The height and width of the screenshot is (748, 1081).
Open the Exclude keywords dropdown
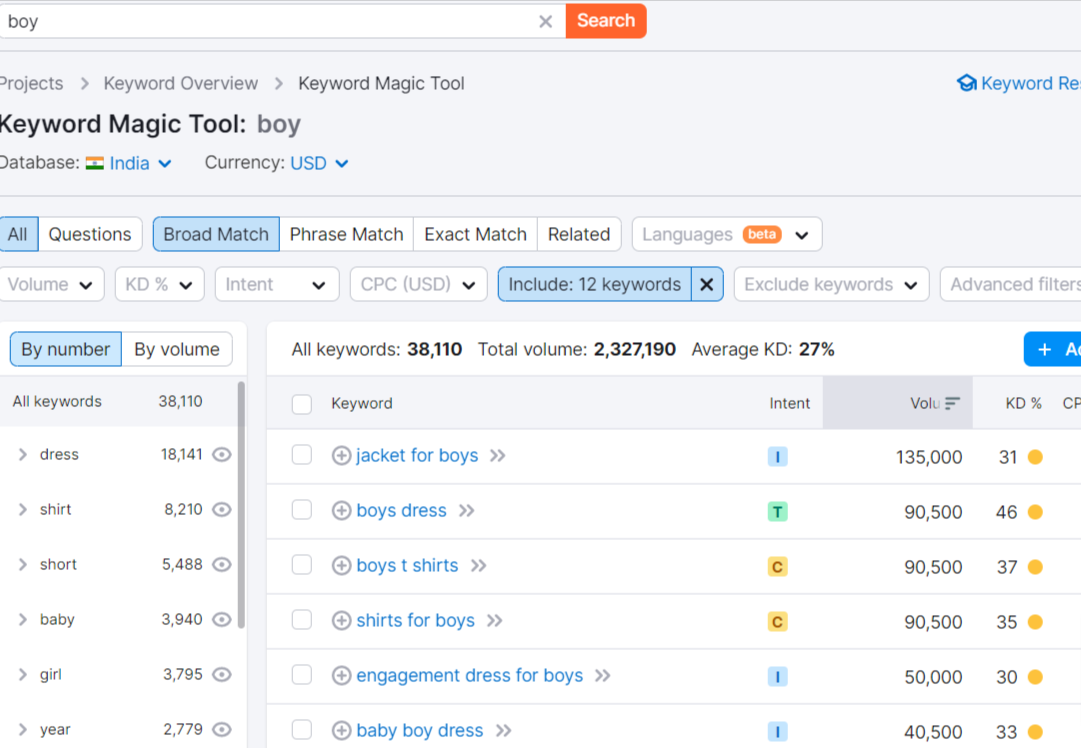(831, 284)
